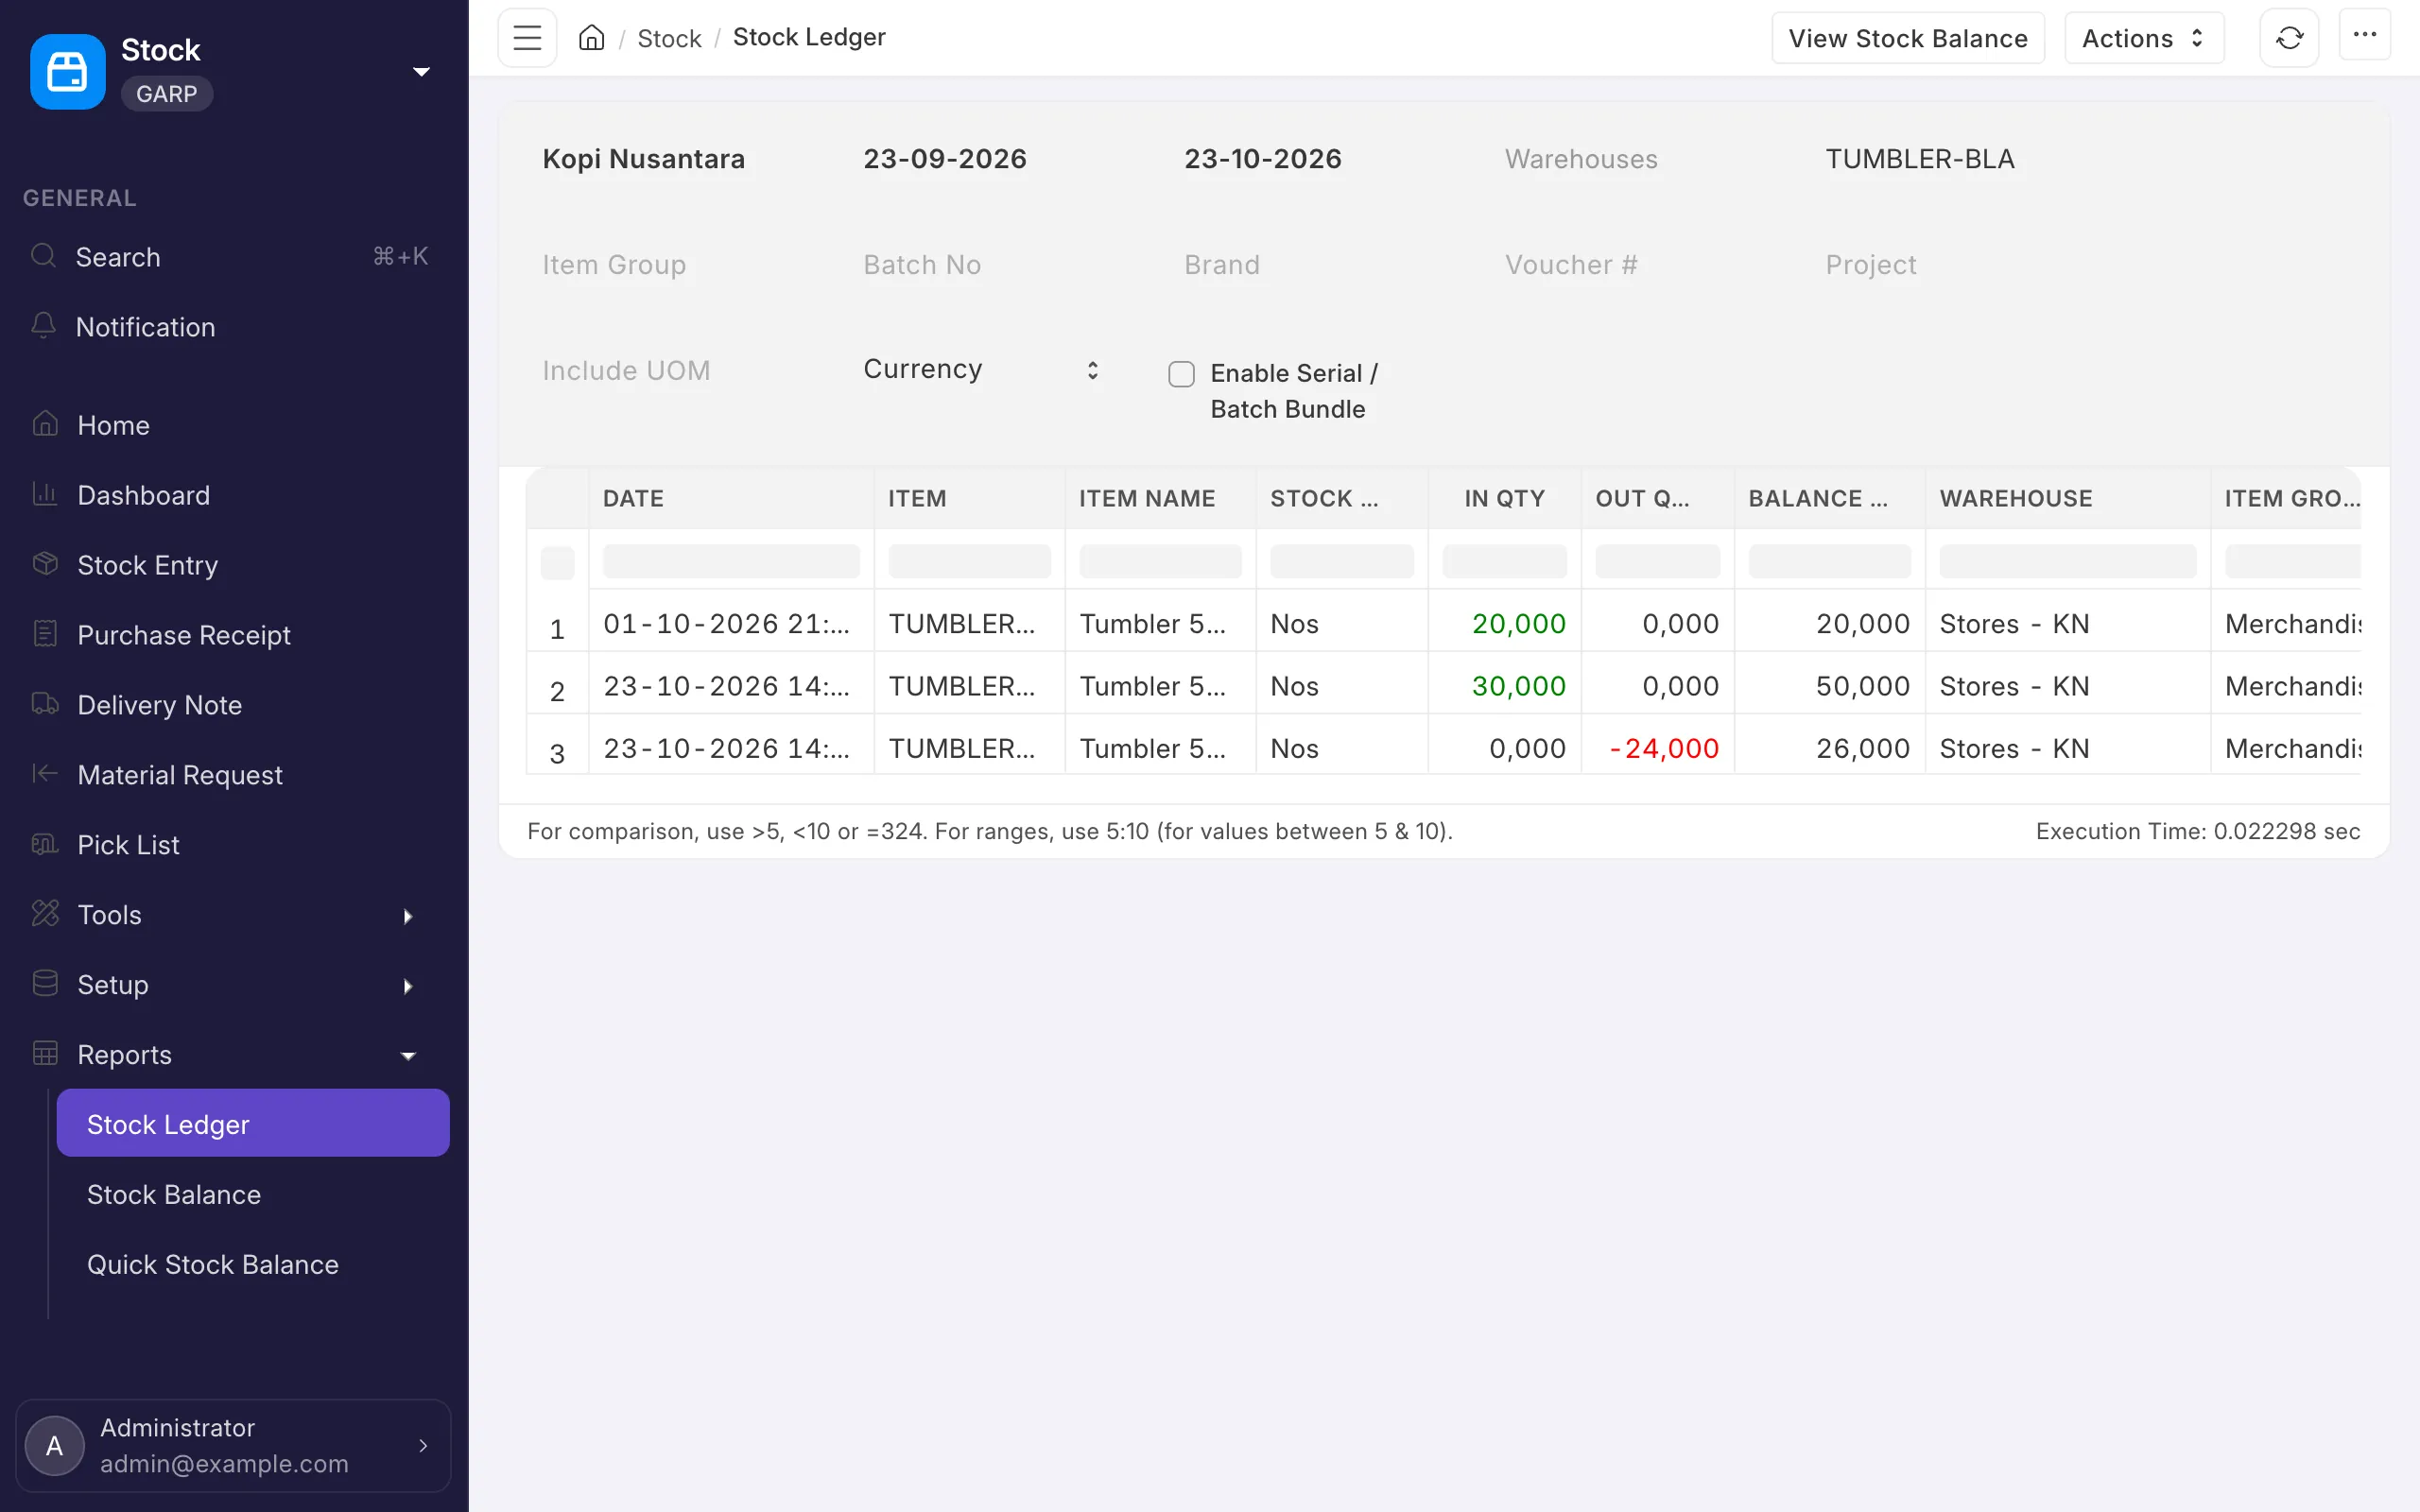Viewport: 2420px width, 1512px height.
Task: Go to home via breadcrumb house icon
Action: [592, 38]
